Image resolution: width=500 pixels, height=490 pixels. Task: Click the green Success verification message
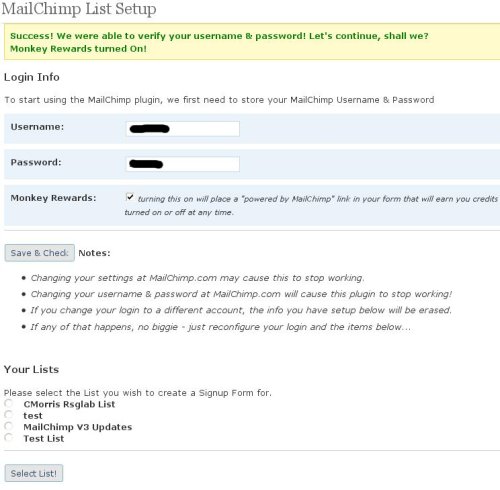pos(219,36)
